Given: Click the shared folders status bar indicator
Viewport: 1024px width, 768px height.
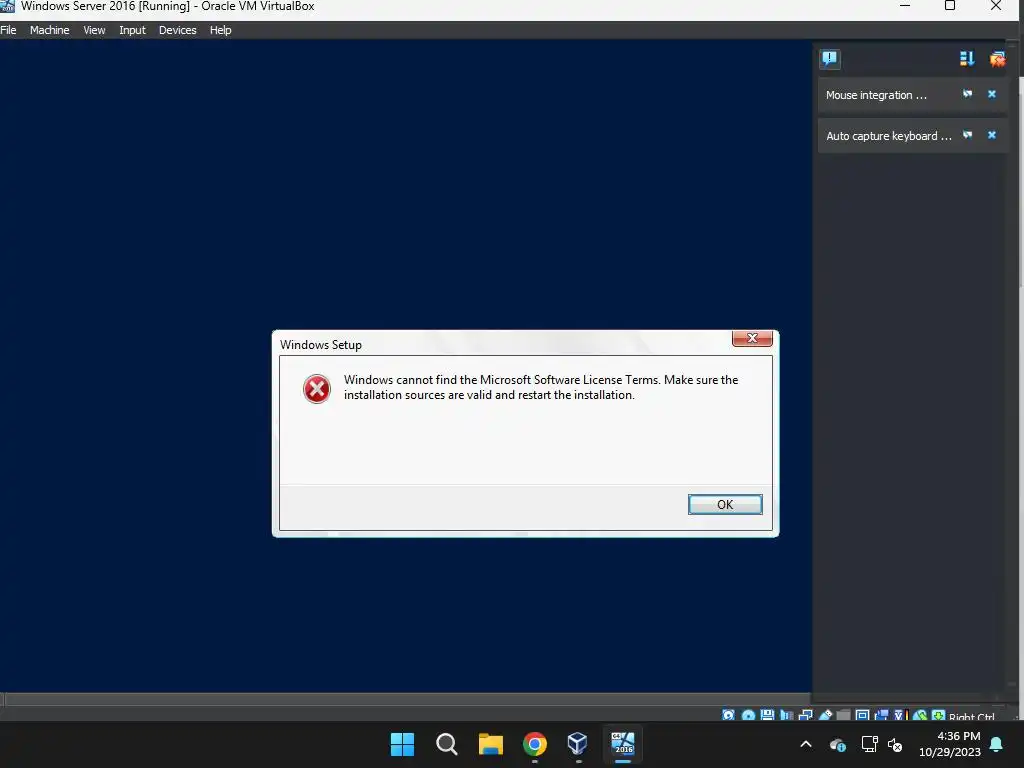Looking at the screenshot, I should pos(843,715).
